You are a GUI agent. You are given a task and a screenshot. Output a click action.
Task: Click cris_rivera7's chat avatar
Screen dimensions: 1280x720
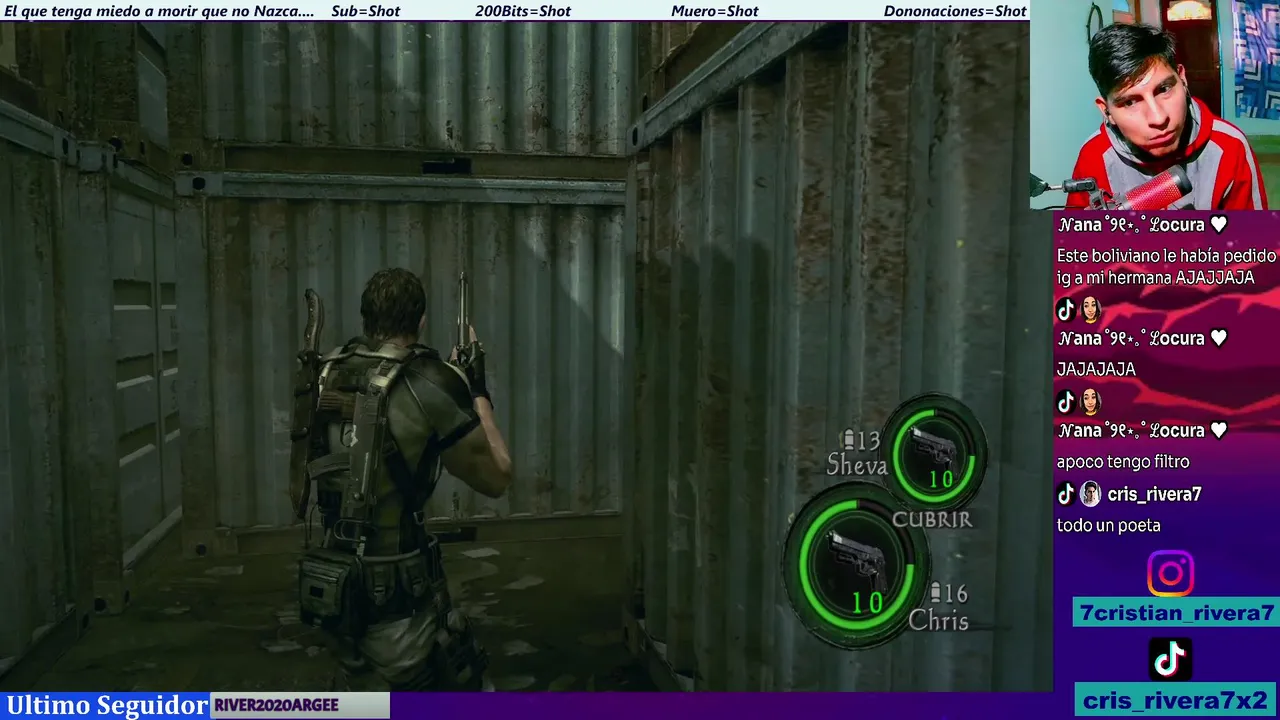click(x=1090, y=493)
